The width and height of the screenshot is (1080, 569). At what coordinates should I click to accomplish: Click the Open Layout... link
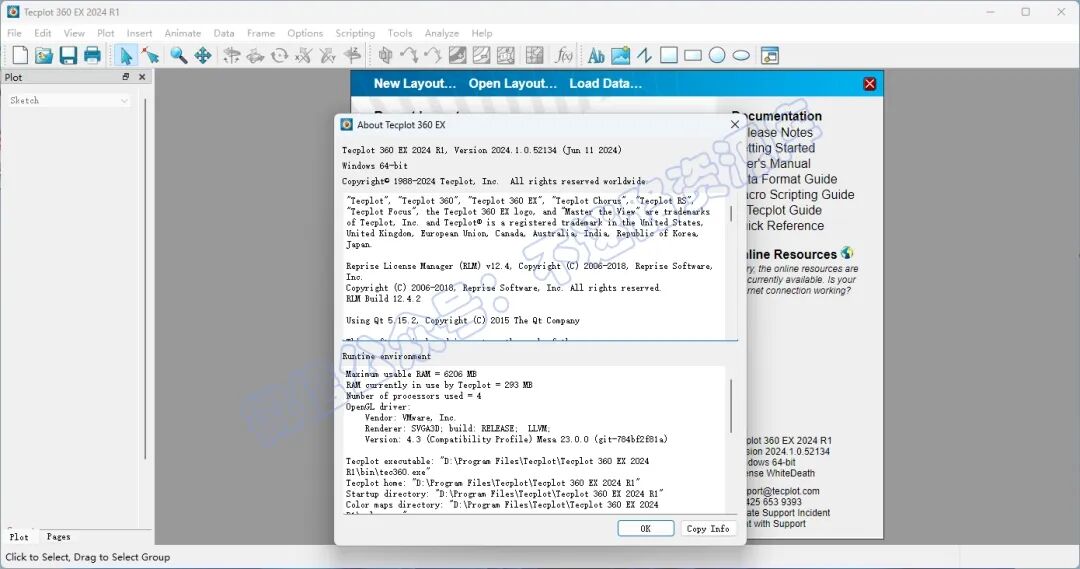(512, 83)
